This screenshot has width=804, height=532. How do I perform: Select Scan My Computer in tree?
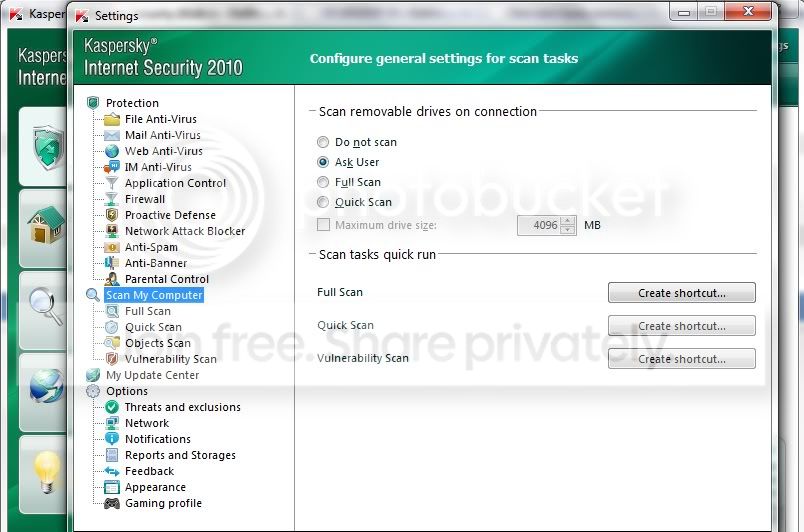(x=154, y=295)
